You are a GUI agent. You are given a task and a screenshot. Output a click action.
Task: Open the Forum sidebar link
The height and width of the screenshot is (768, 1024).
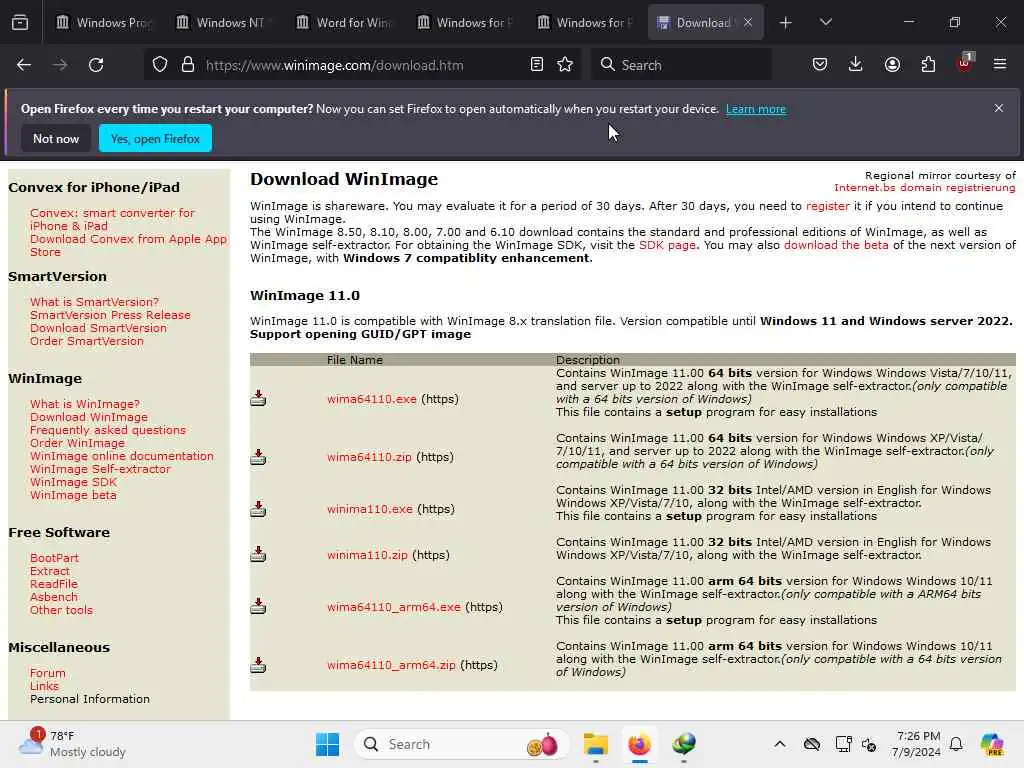[x=48, y=673]
